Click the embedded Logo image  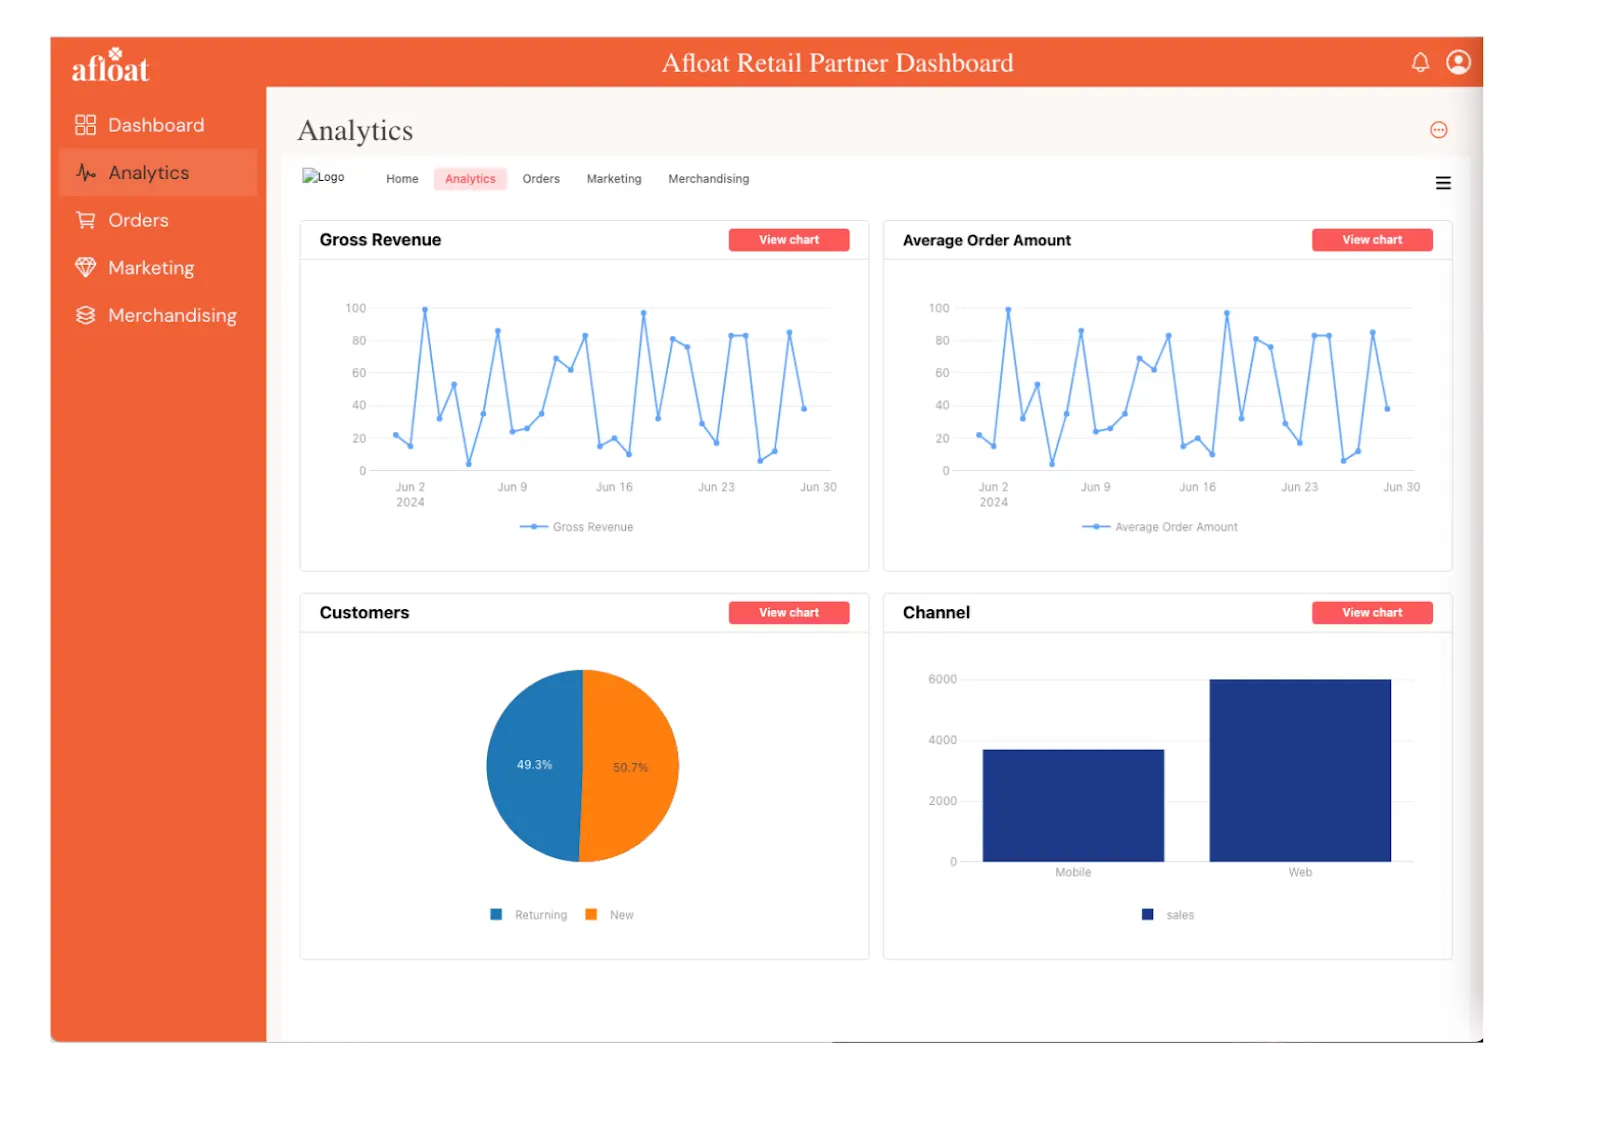(x=323, y=177)
